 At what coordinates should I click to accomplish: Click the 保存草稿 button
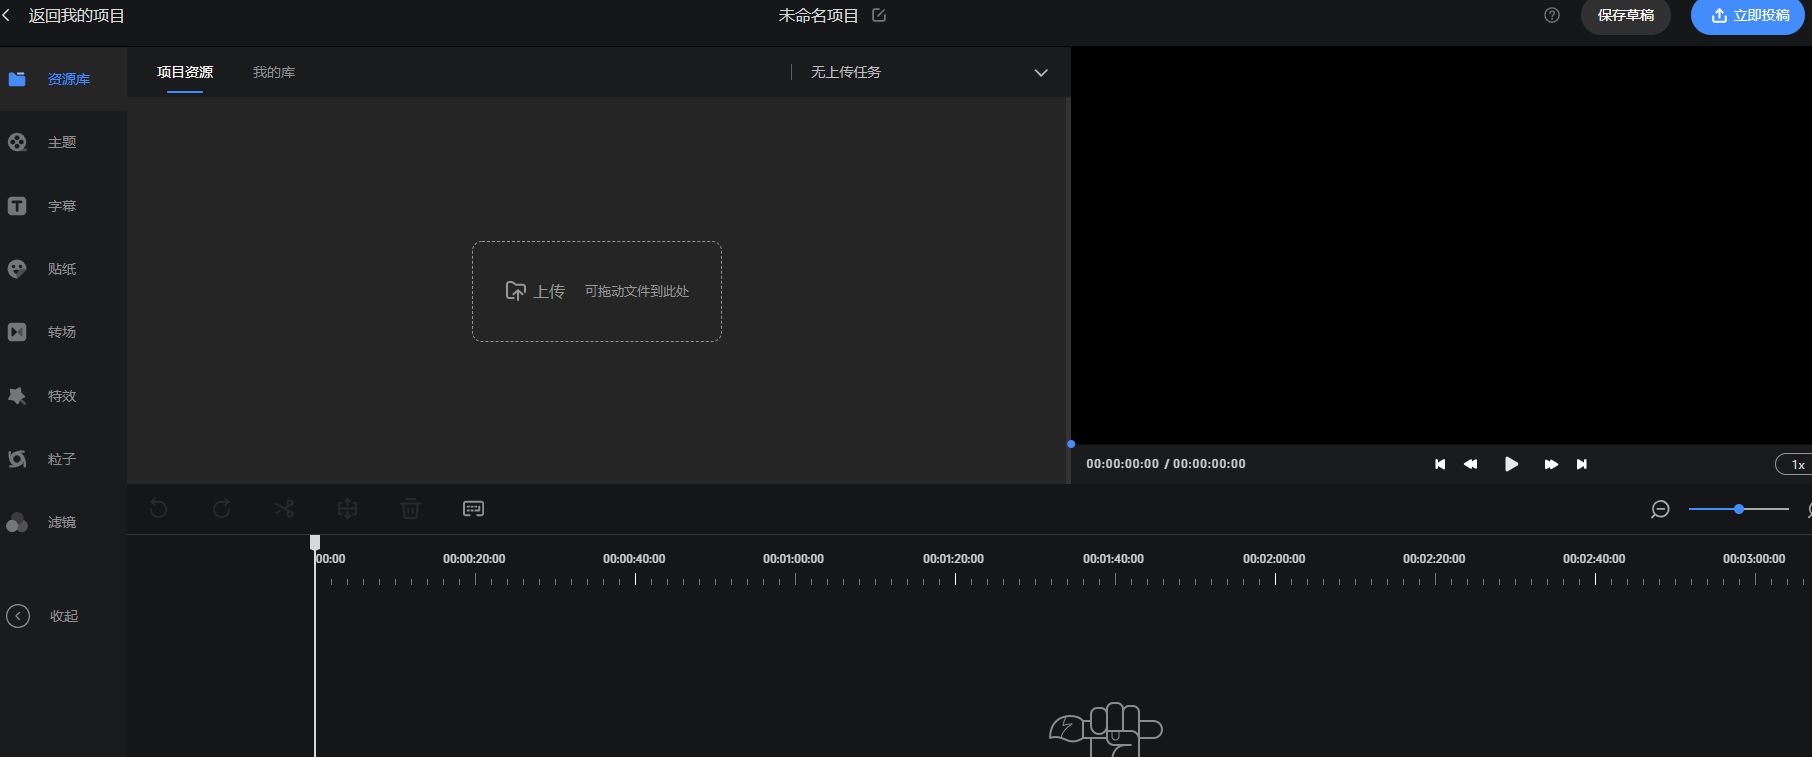[1626, 16]
